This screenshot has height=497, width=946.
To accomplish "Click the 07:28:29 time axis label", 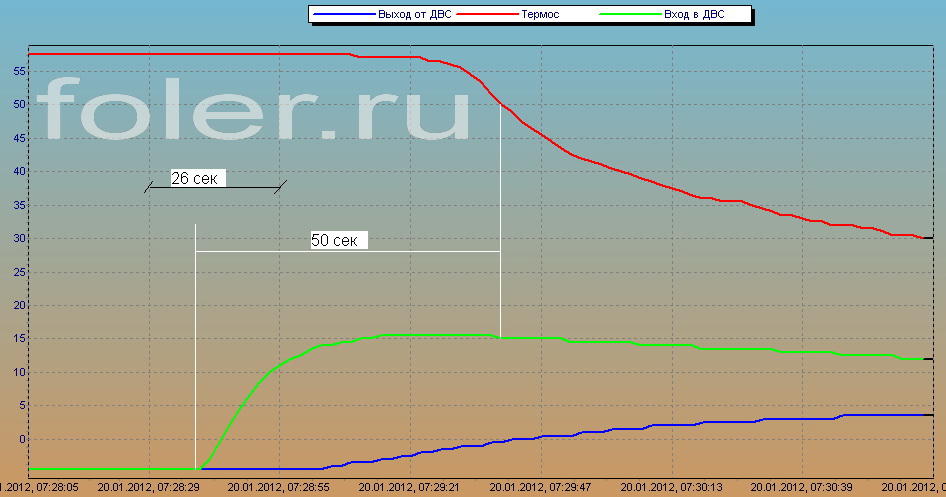I will 148,487.
